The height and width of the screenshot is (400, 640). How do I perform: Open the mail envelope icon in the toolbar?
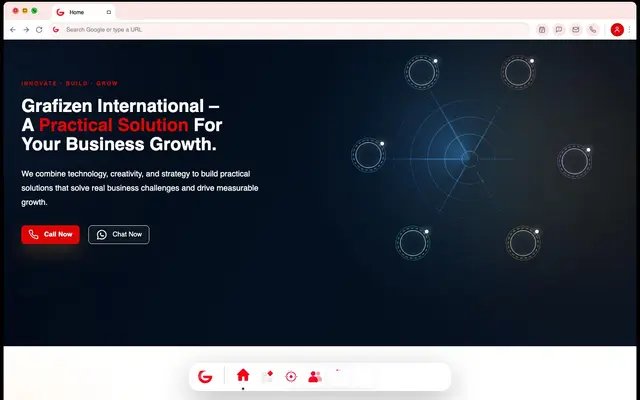576,30
